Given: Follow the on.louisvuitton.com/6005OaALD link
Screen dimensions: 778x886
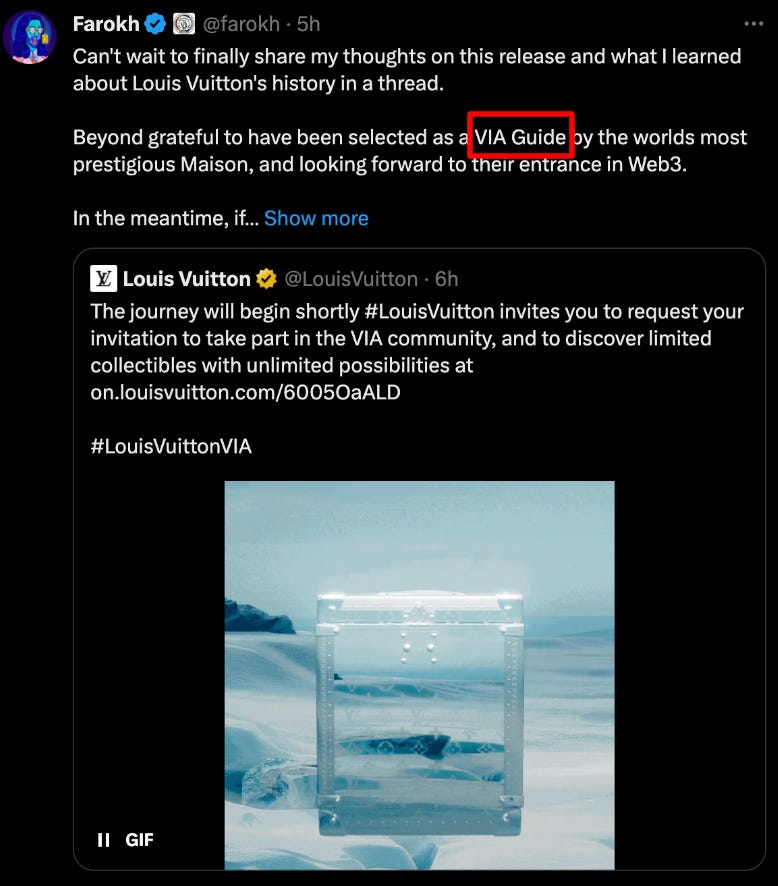Looking at the screenshot, I should coord(245,392).
